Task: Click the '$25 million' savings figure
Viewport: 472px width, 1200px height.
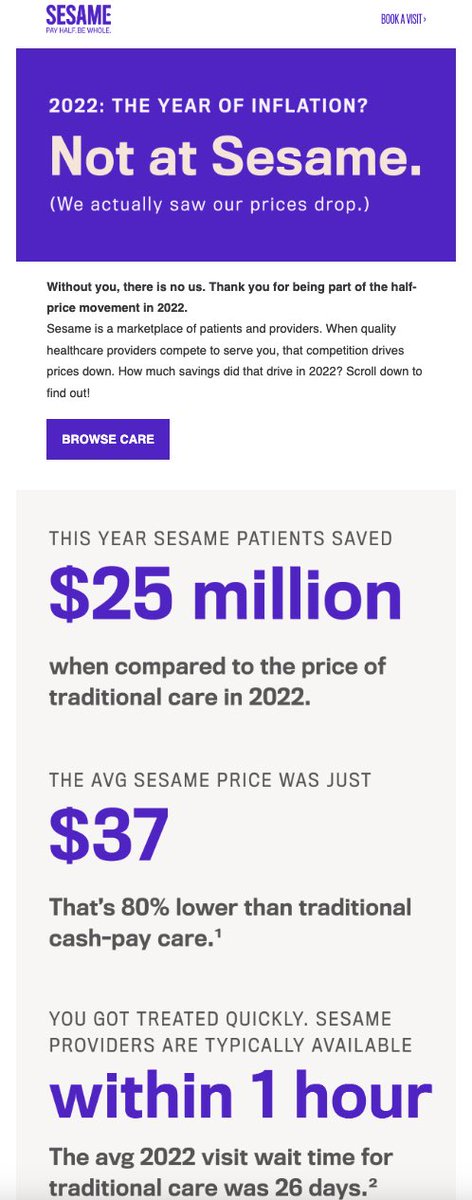Action: (226, 598)
